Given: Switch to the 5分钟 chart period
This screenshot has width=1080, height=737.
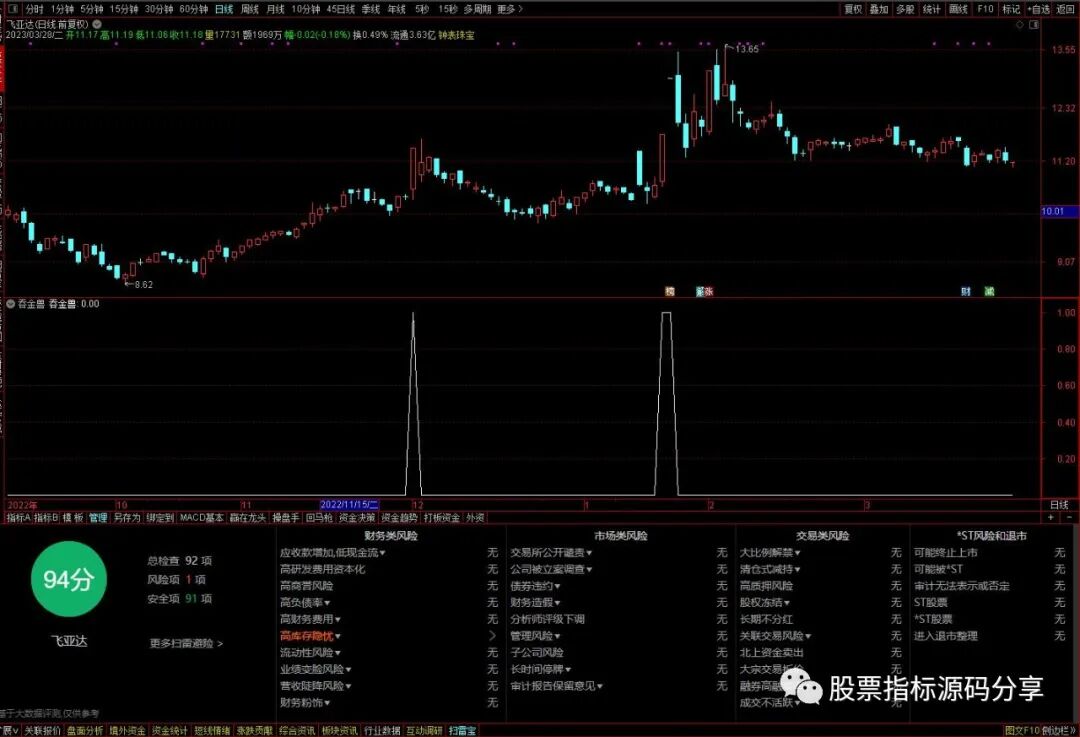Looking at the screenshot, I should pos(91,9).
